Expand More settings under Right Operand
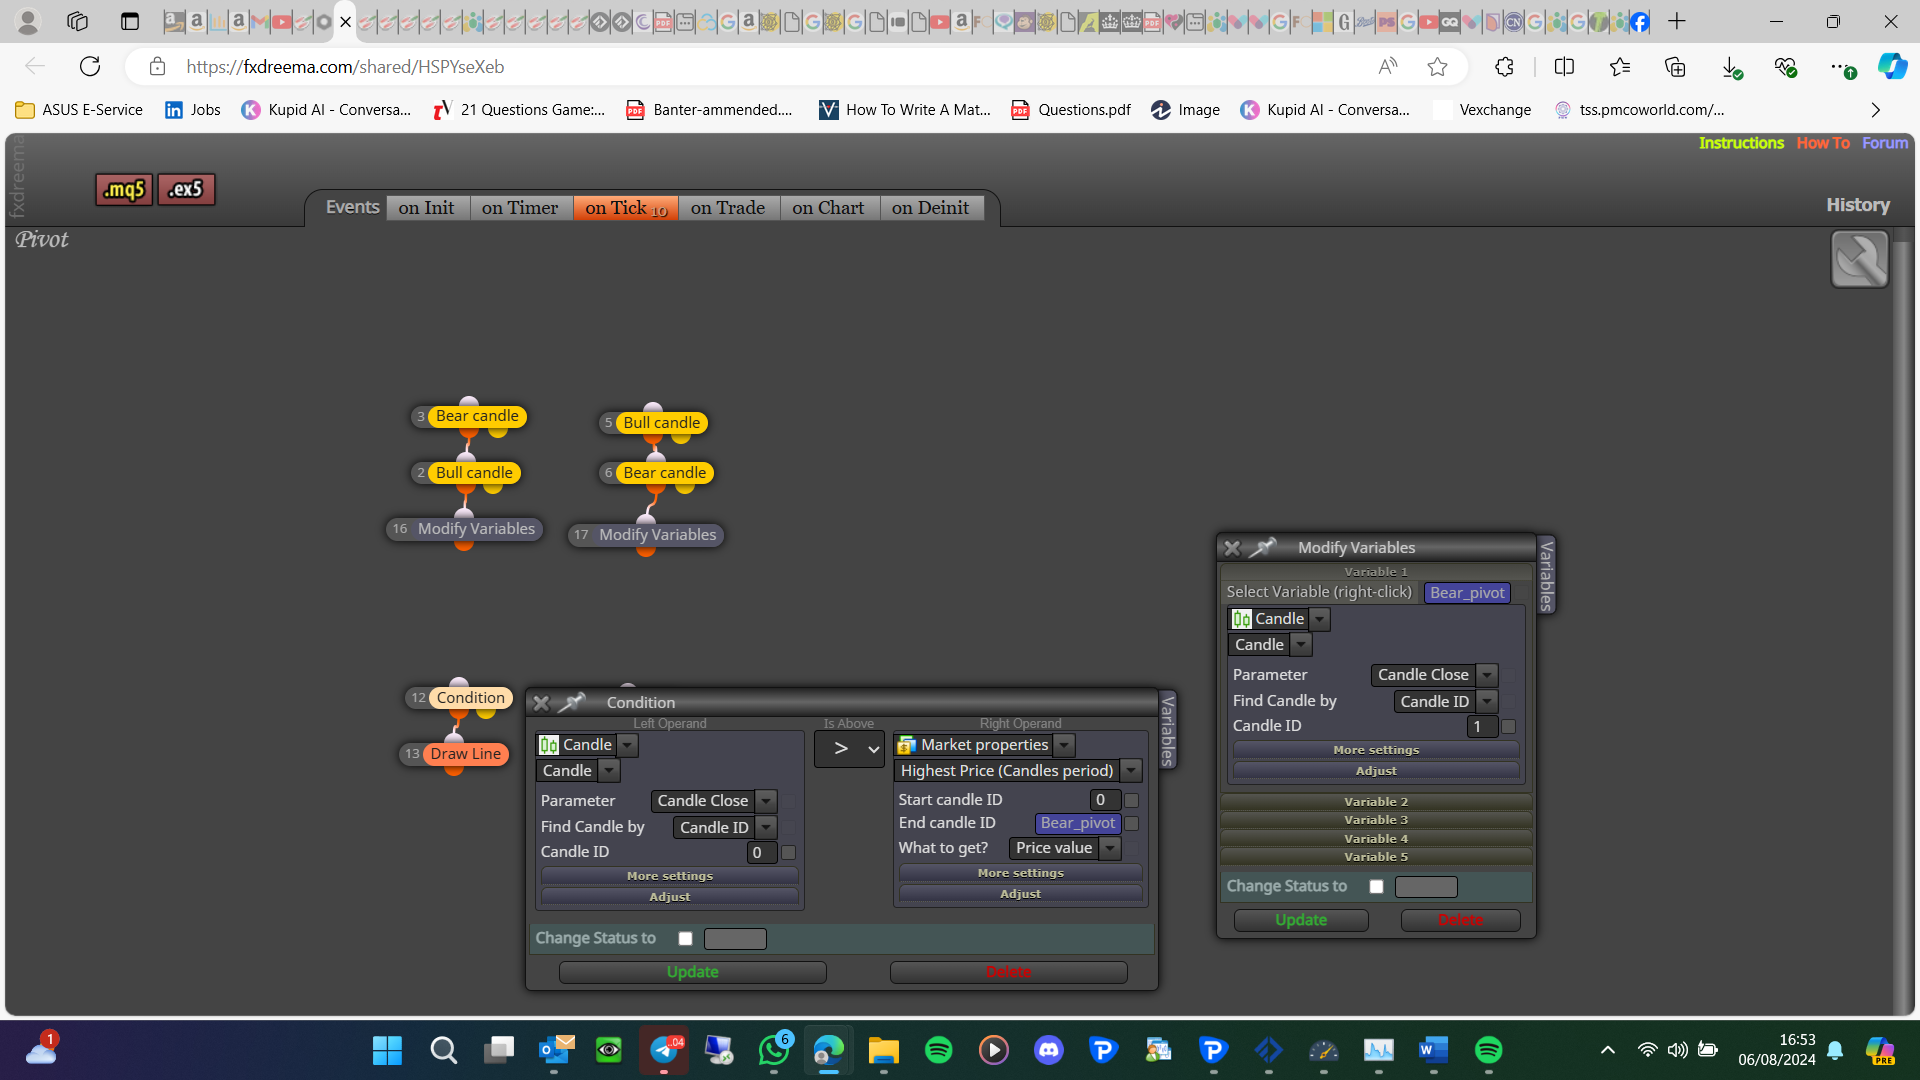This screenshot has height=1080, width=1920. click(x=1021, y=873)
